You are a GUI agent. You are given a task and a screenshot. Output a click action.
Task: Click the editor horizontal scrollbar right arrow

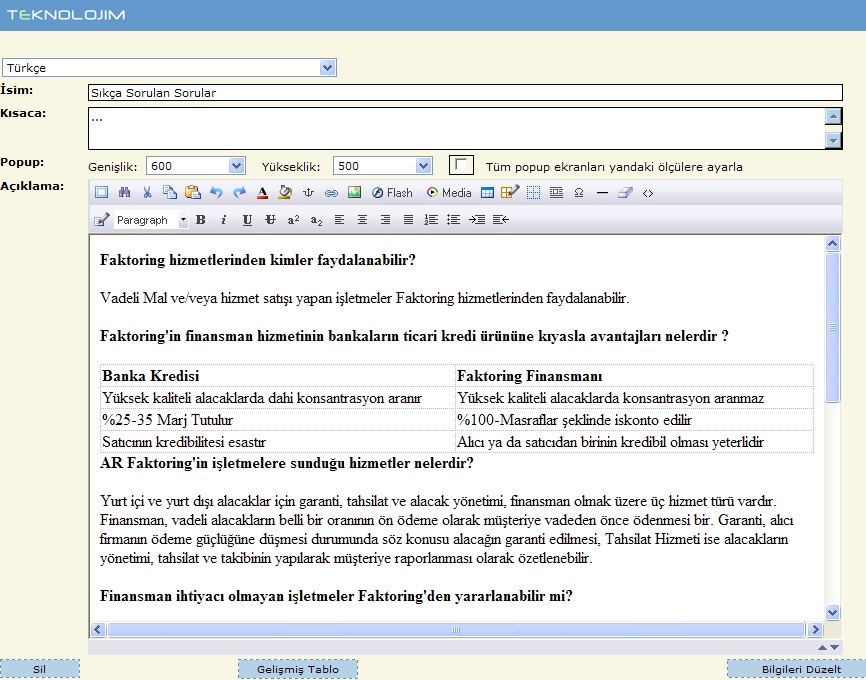[x=815, y=629]
